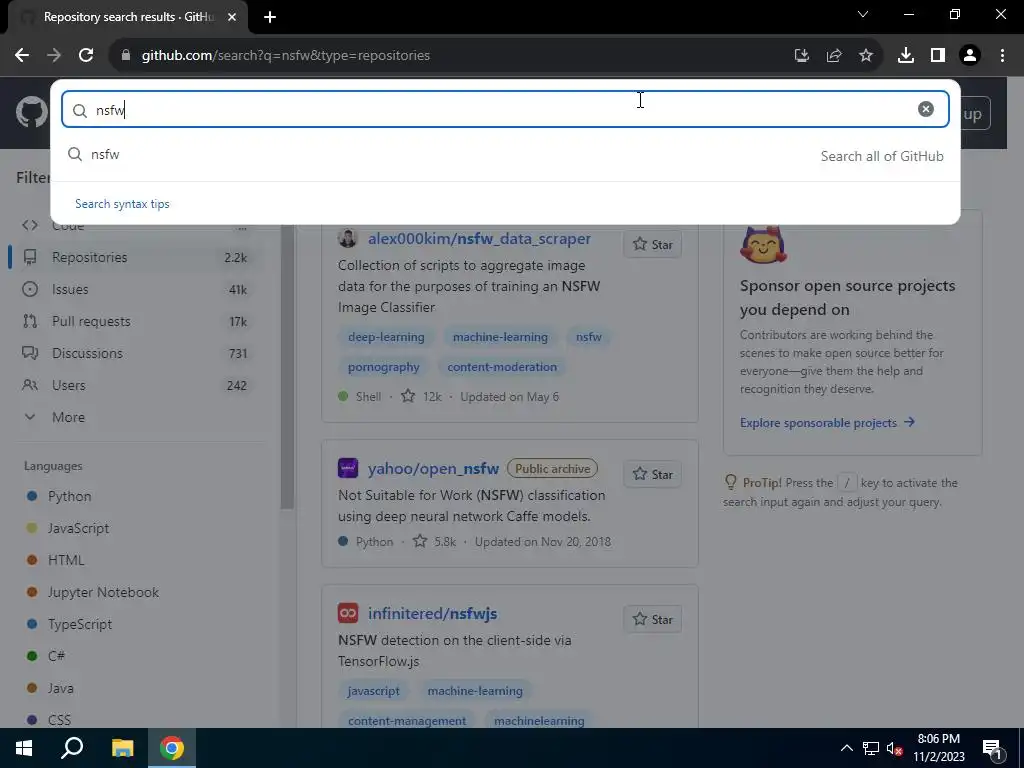Click the filter sidebar vertical scrollbar
The width and height of the screenshot is (1024, 768).
pos(287,366)
